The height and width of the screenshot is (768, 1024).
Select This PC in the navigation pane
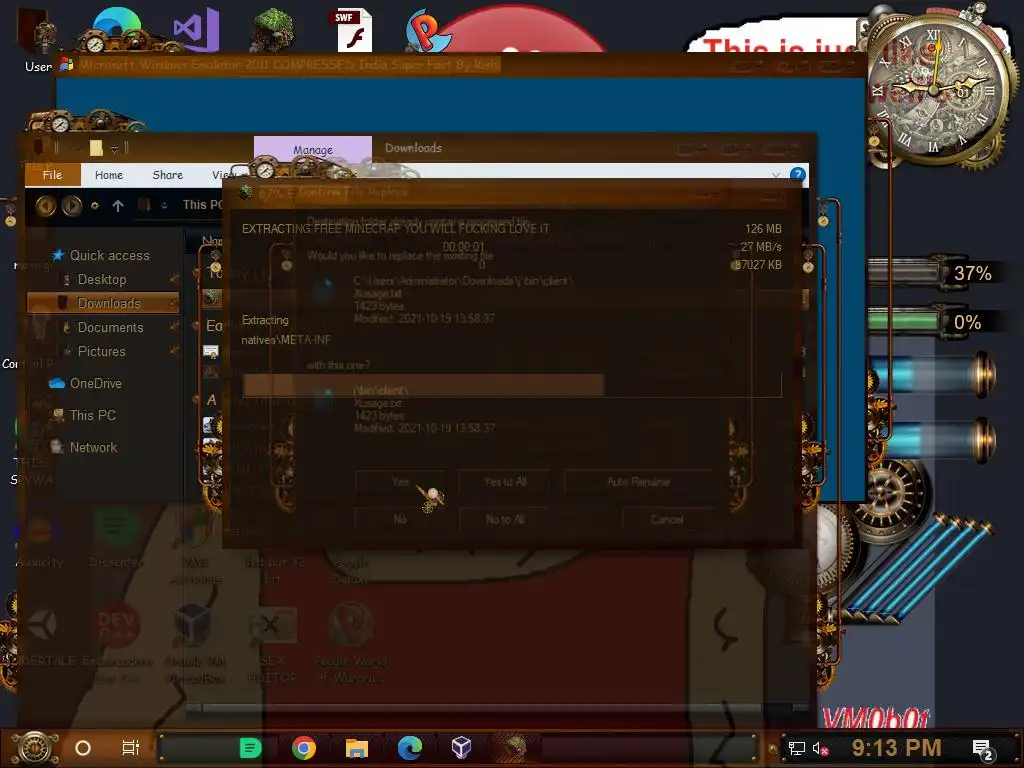84,415
